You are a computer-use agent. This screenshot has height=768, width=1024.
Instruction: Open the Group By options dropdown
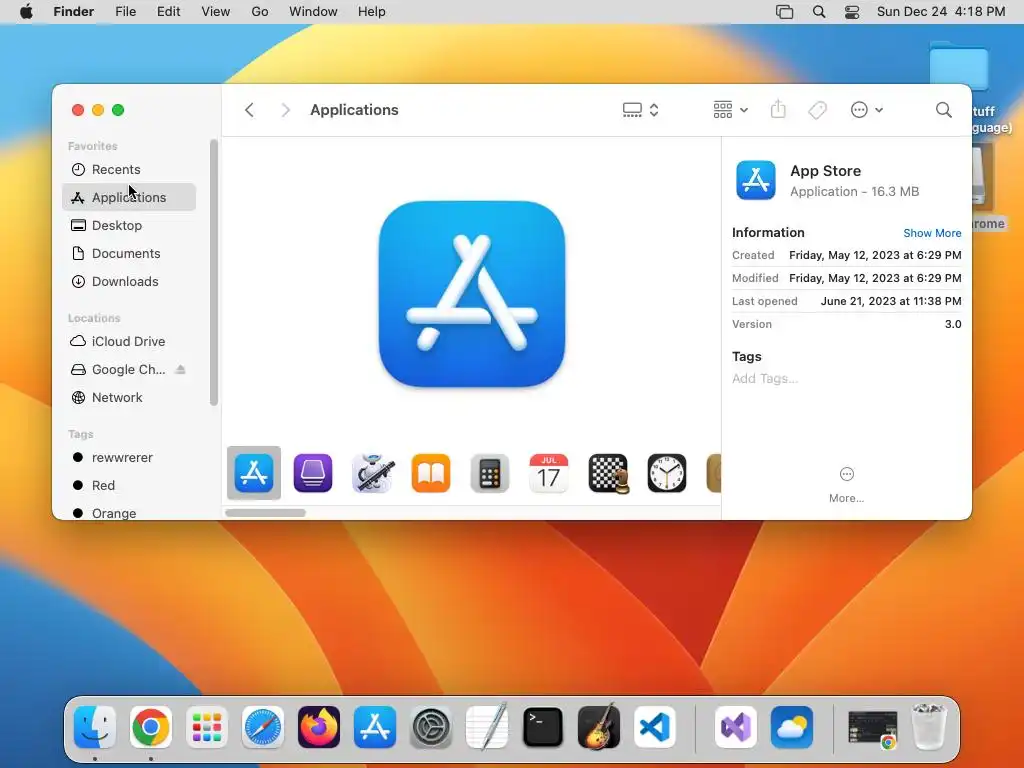(730, 110)
